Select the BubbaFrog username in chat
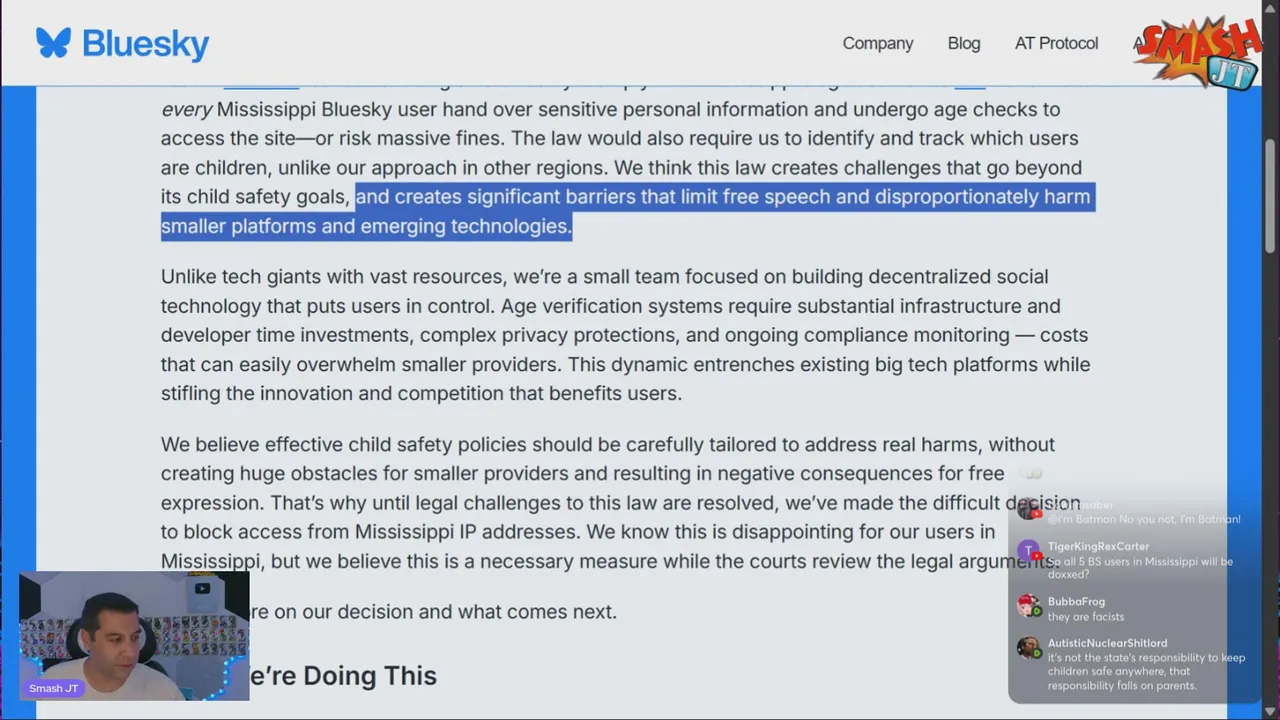The image size is (1280, 720). point(1076,601)
